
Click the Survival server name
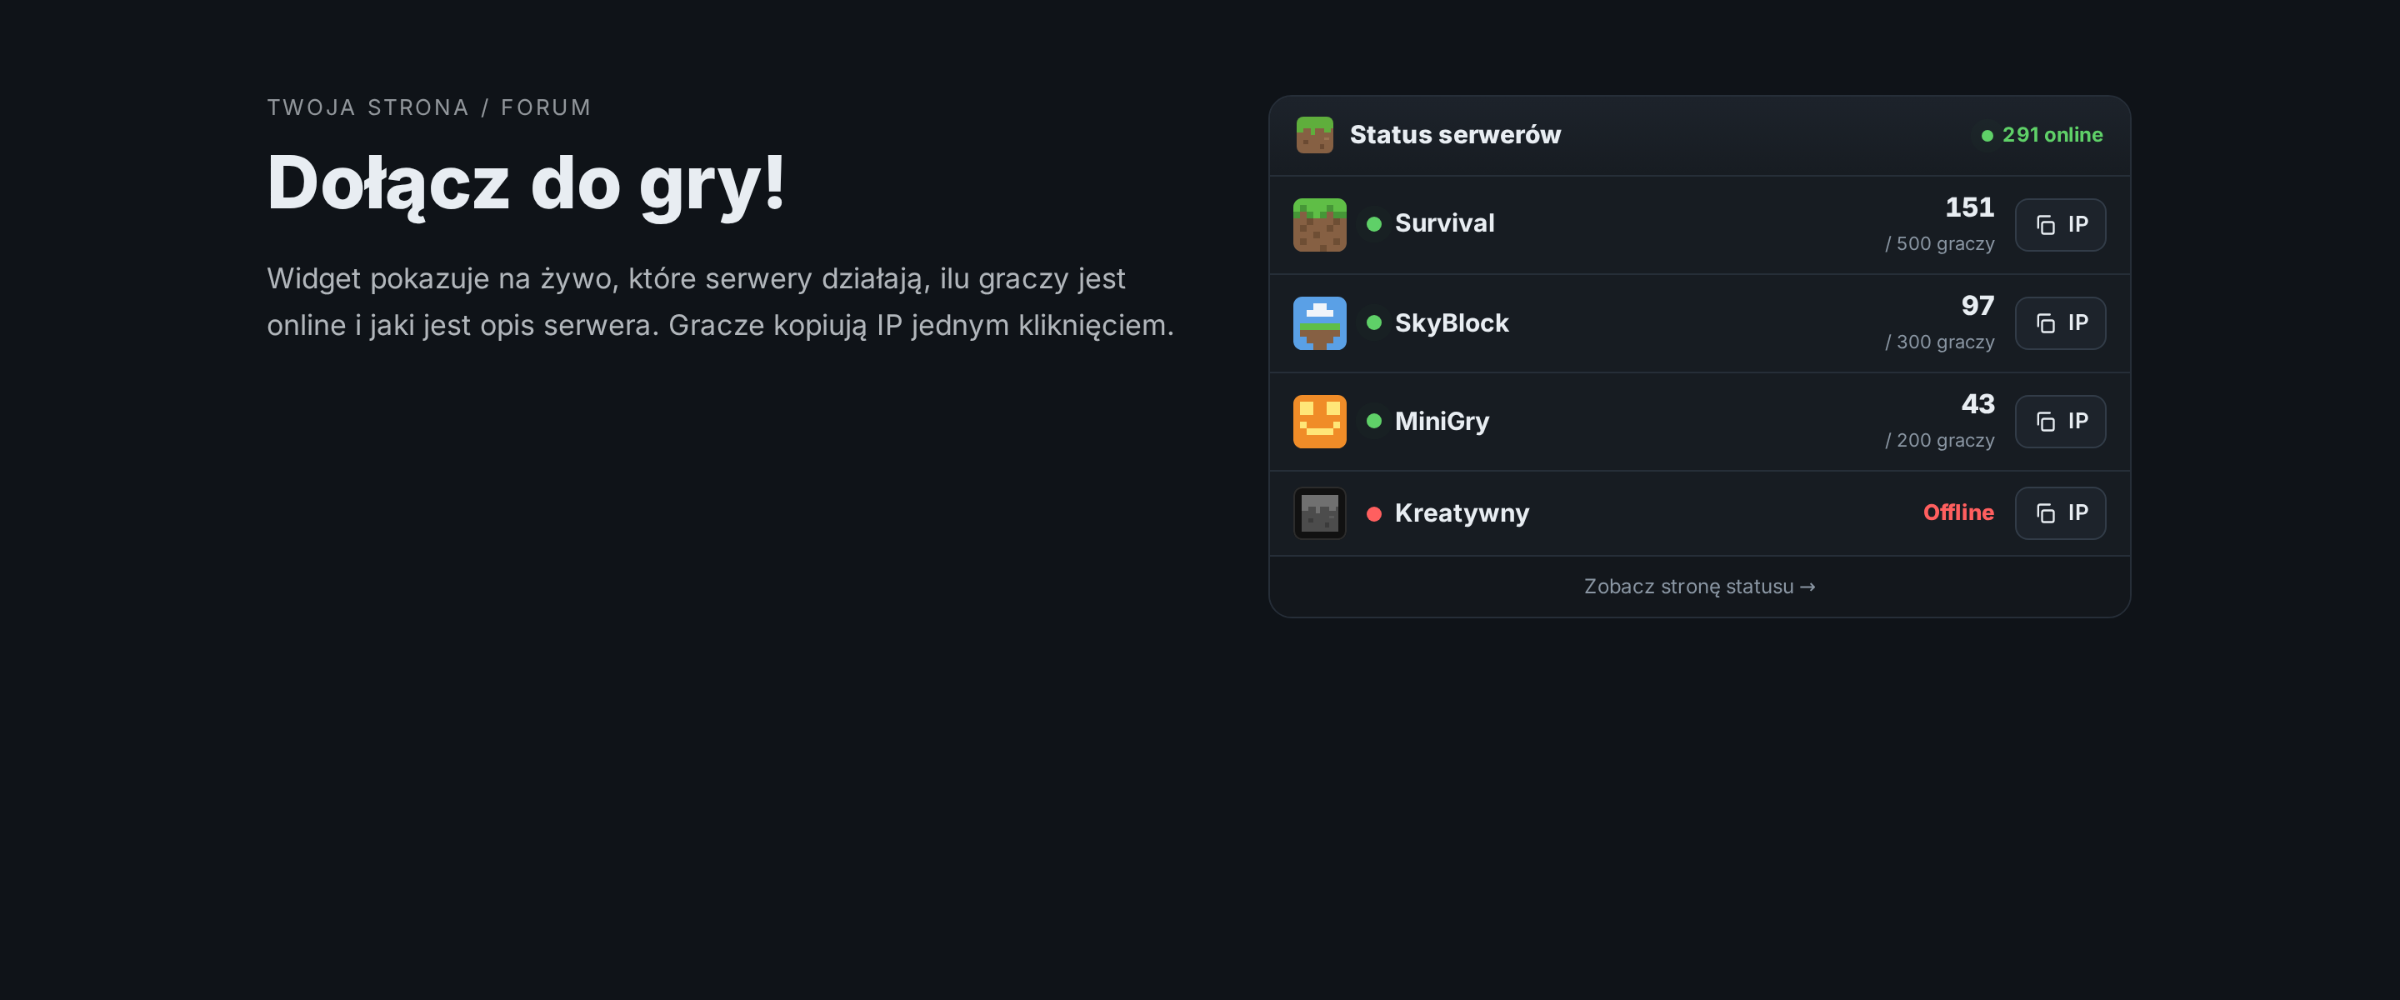coord(1444,223)
